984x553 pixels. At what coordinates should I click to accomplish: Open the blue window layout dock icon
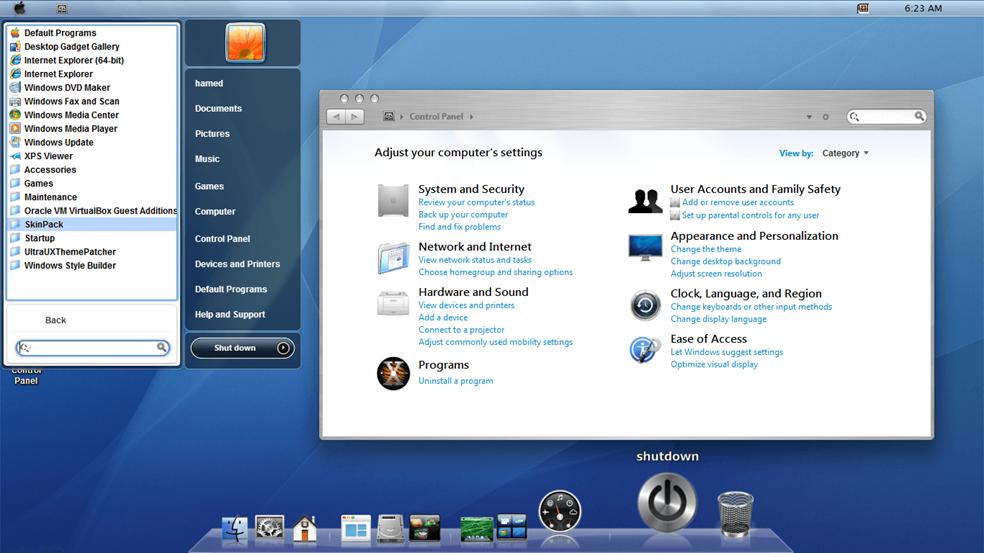coord(356,529)
